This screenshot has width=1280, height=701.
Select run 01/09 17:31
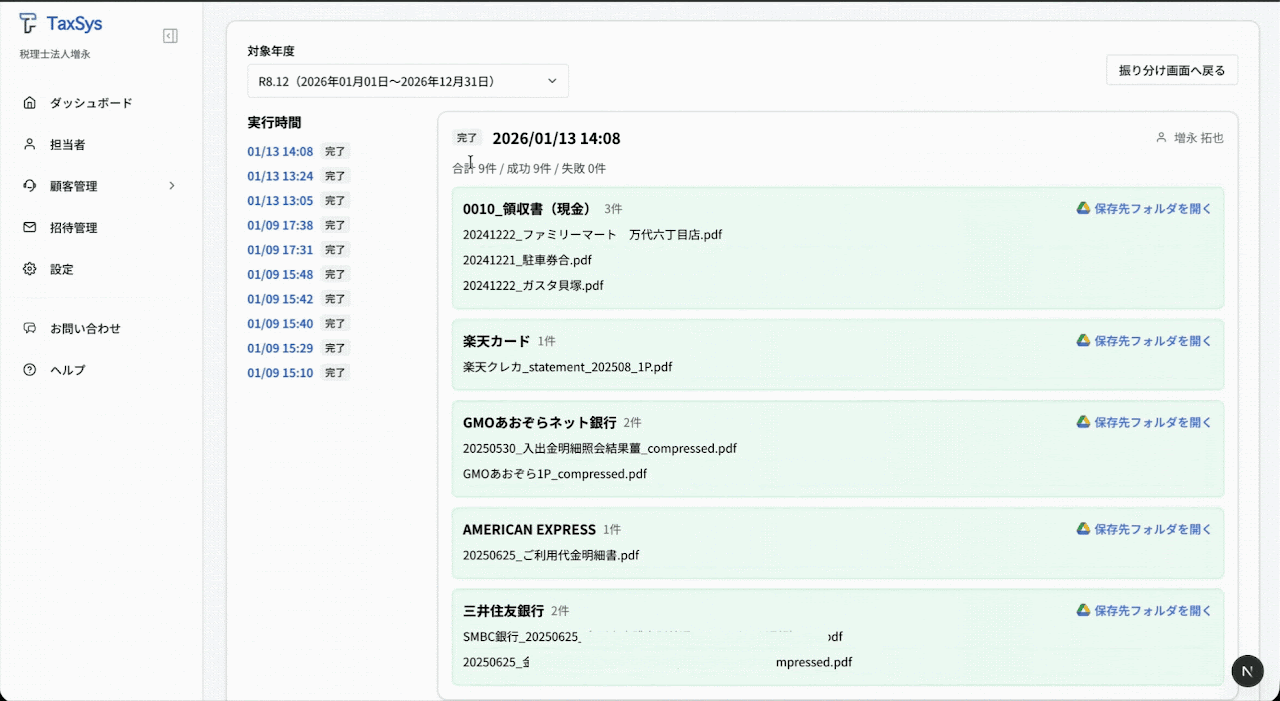pos(280,250)
